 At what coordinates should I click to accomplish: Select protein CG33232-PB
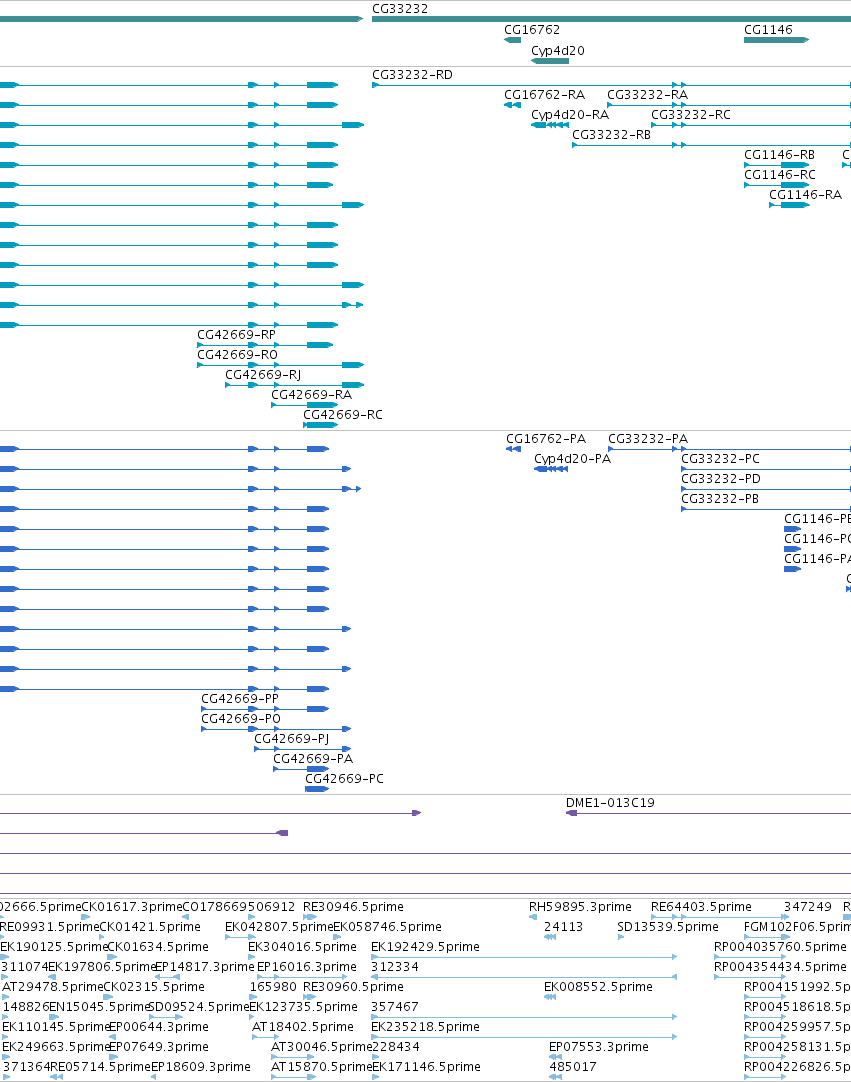click(719, 499)
